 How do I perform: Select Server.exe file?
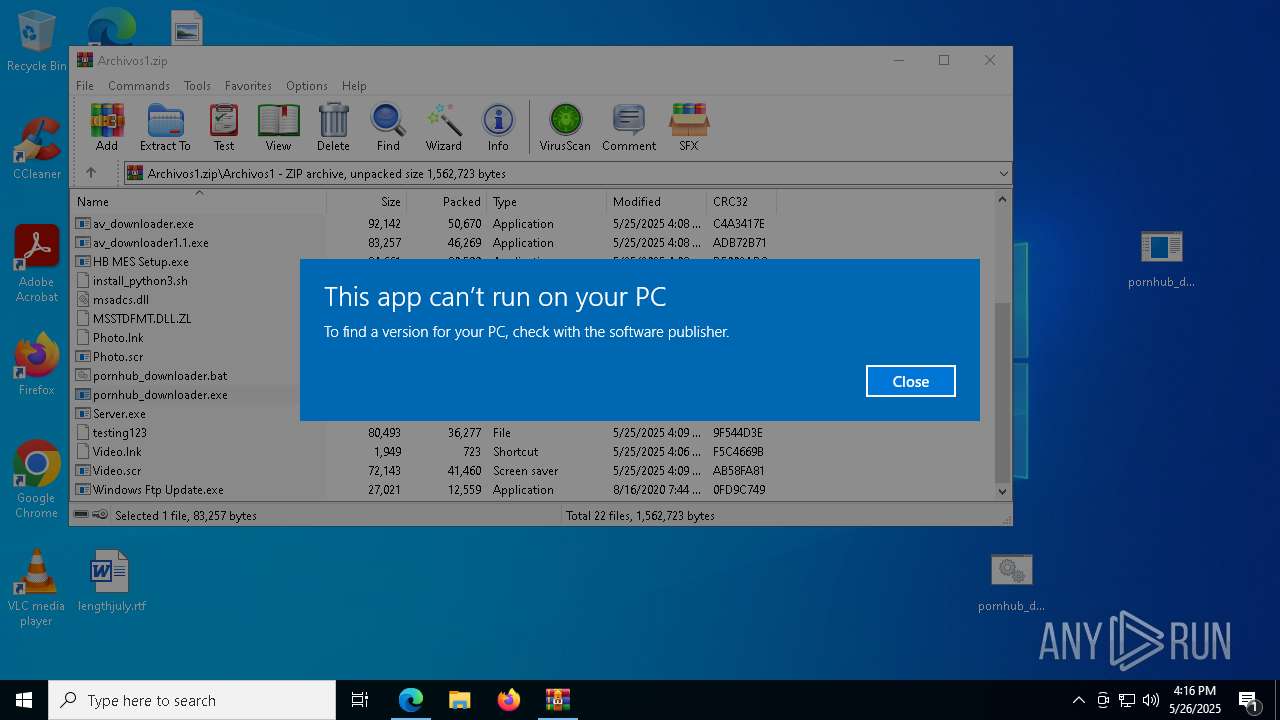tap(119, 414)
